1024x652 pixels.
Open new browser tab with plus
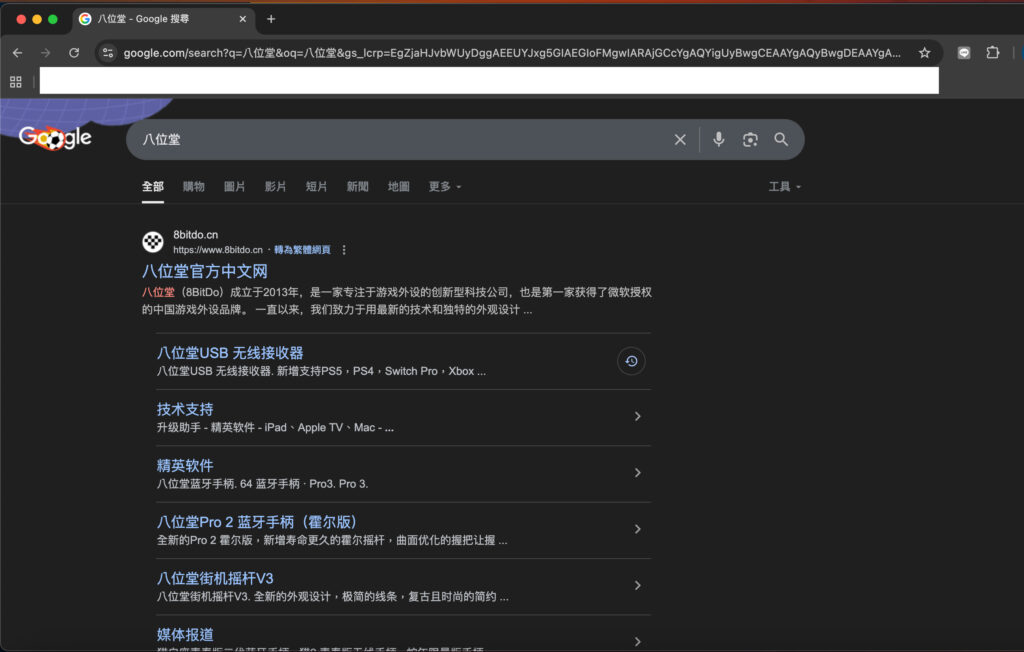tap(271, 19)
